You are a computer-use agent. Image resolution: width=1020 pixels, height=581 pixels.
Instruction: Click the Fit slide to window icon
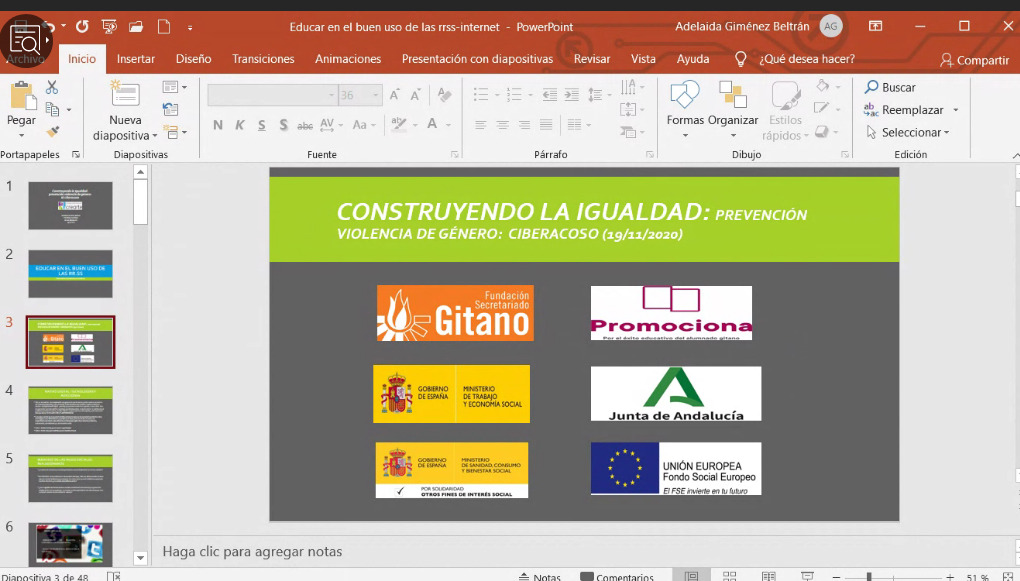tap(1008, 576)
